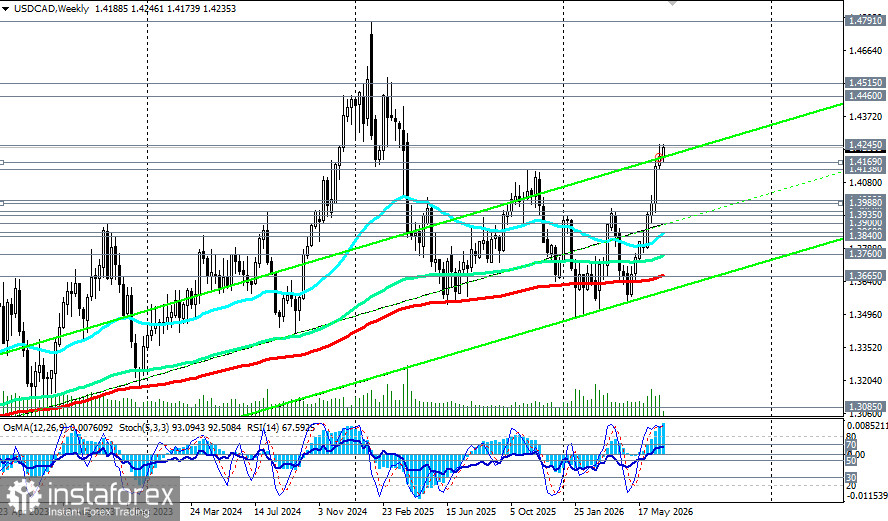Click the 15 Jun 2025 date label

point(471,511)
